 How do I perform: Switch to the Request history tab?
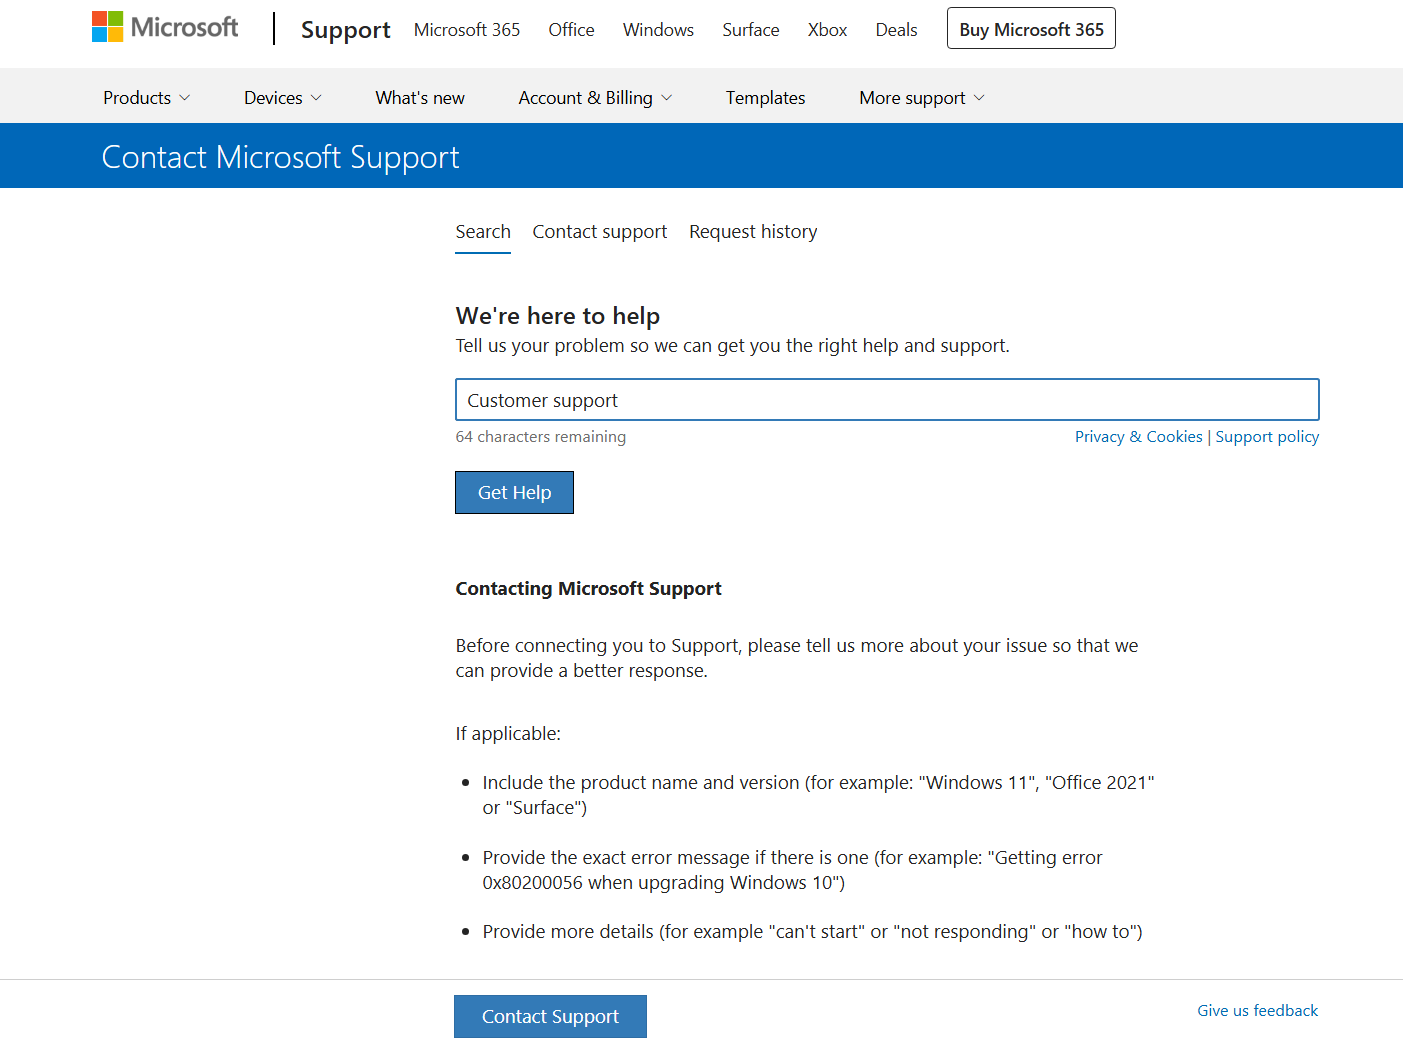point(753,232)
